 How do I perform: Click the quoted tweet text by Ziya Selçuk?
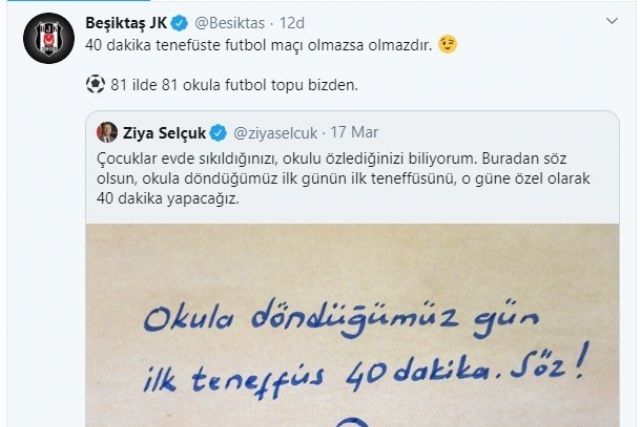click(x=343, y=178)
